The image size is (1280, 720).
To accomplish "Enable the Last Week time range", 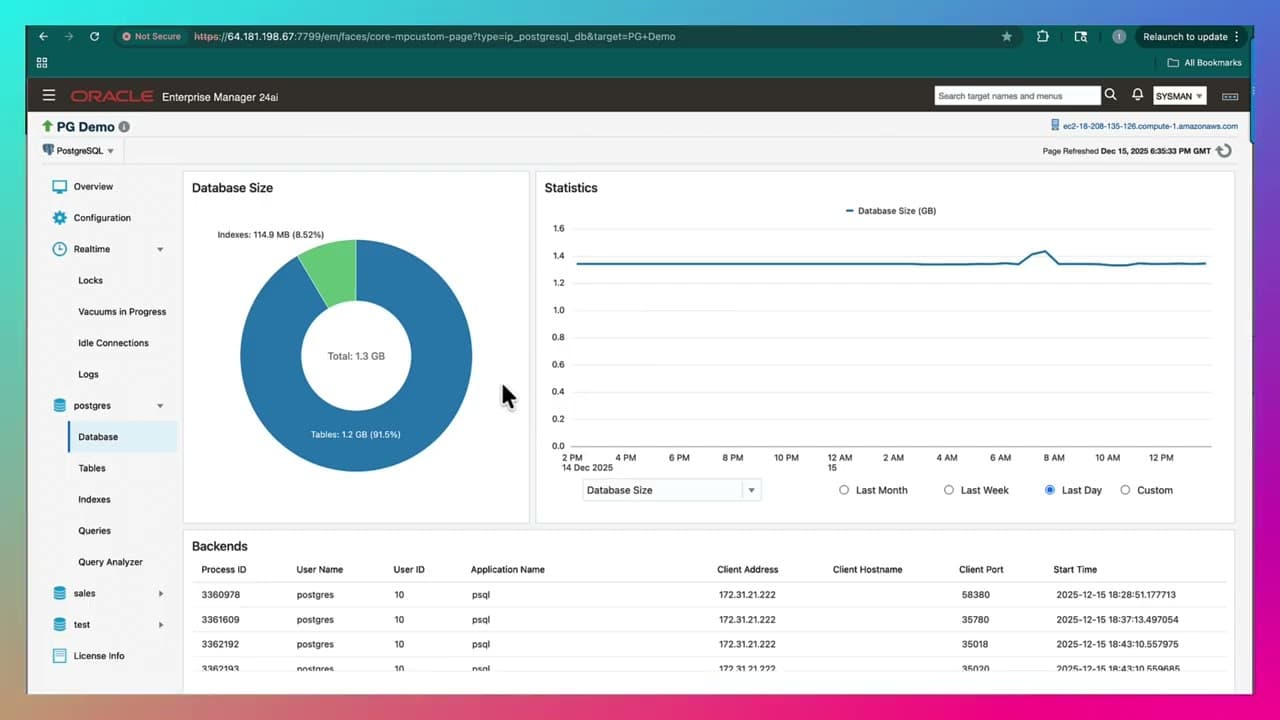I will [x=948, y=490].
